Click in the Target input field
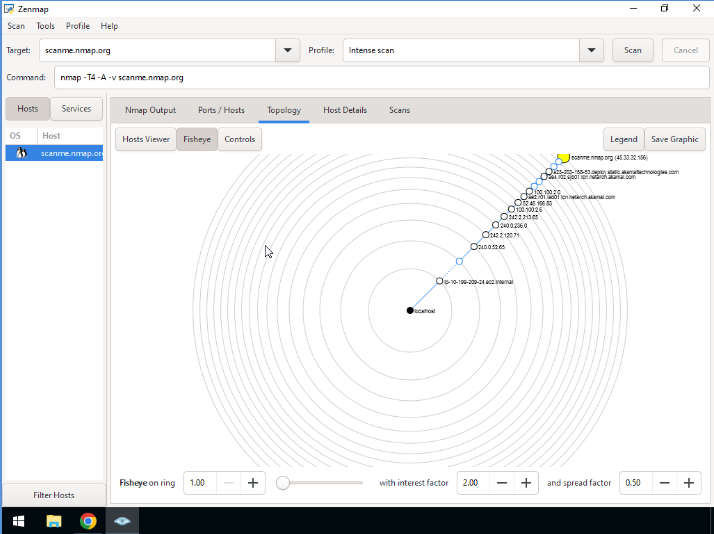The image size is (714, 534). point(157,50)
